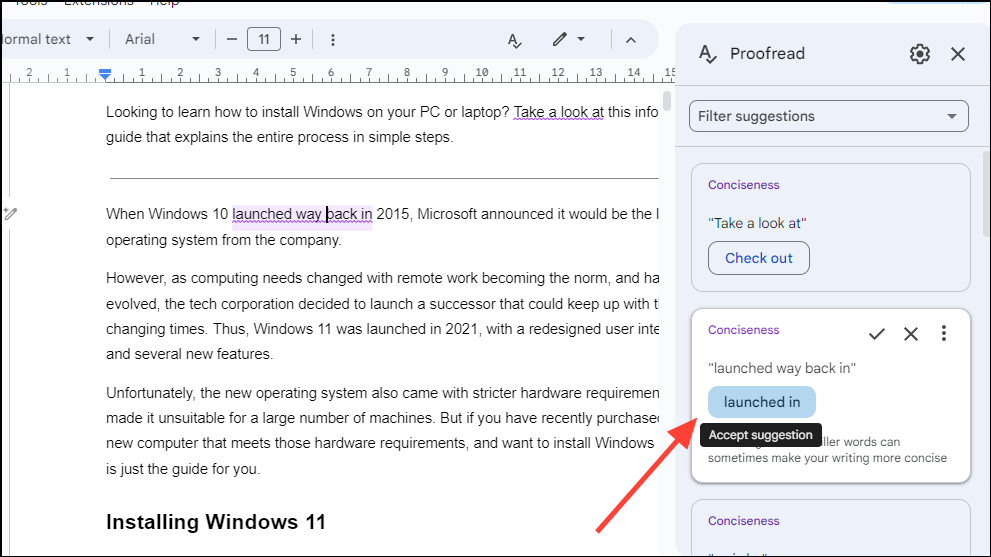The width and height of the screenshot is (991, 557).
Task: Increase font size with plus button
Action: 296,40
